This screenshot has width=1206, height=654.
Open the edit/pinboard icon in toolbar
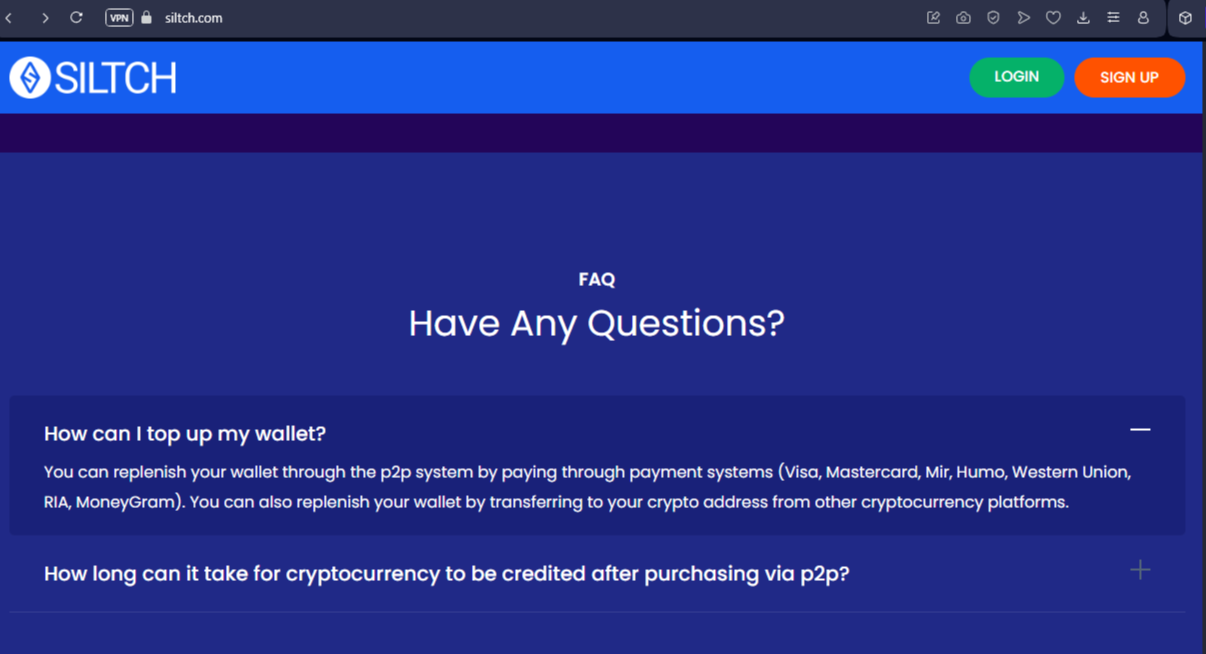(x=933, y=18)
